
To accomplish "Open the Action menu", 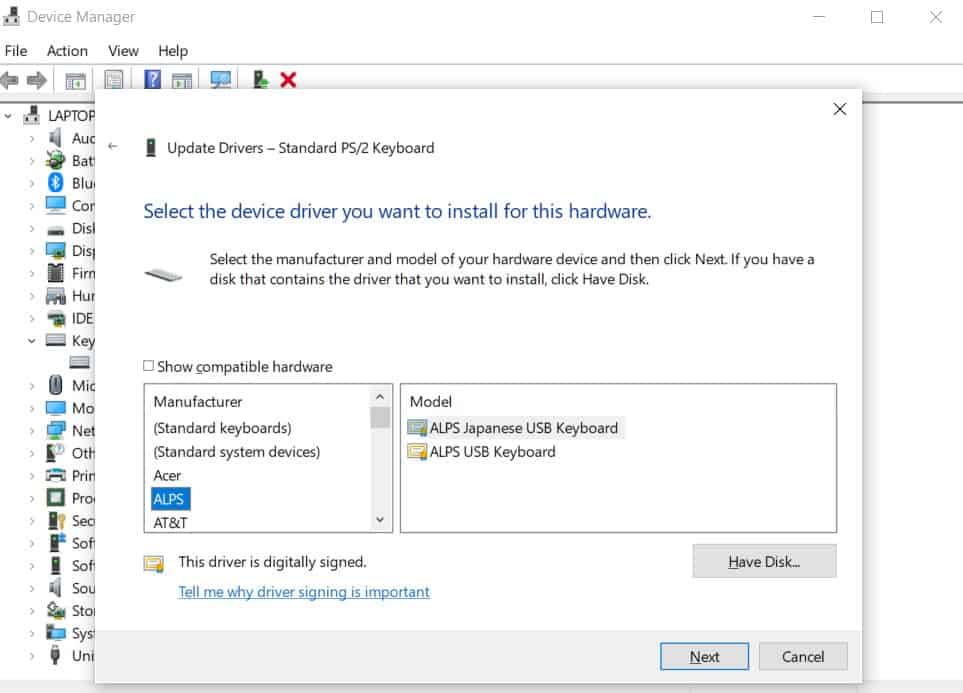I will click(x=67, y=51).
